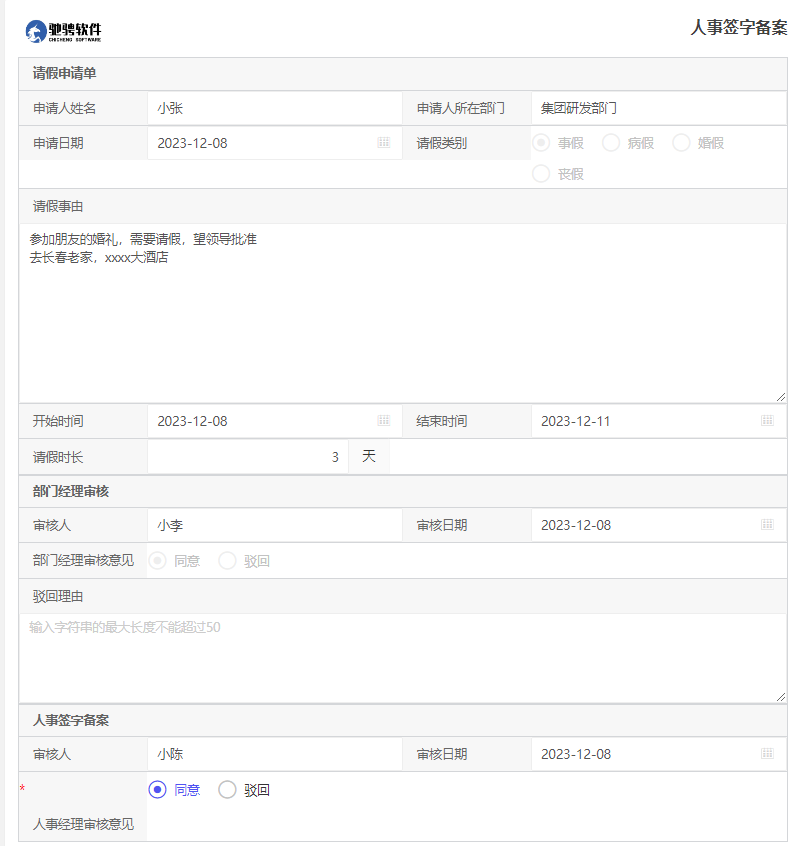This screenshot has height=846, width=798.
Task: Click the 人事签字备案 审核人 field 小陈
Action: (x=273, y=754)
